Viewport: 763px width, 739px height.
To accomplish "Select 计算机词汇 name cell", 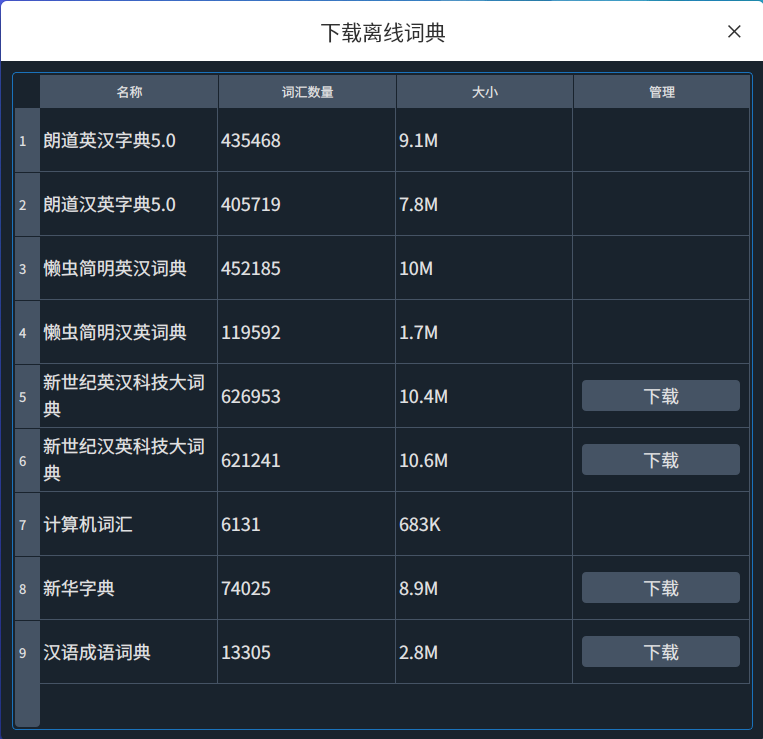I will [x=128, y=524].
